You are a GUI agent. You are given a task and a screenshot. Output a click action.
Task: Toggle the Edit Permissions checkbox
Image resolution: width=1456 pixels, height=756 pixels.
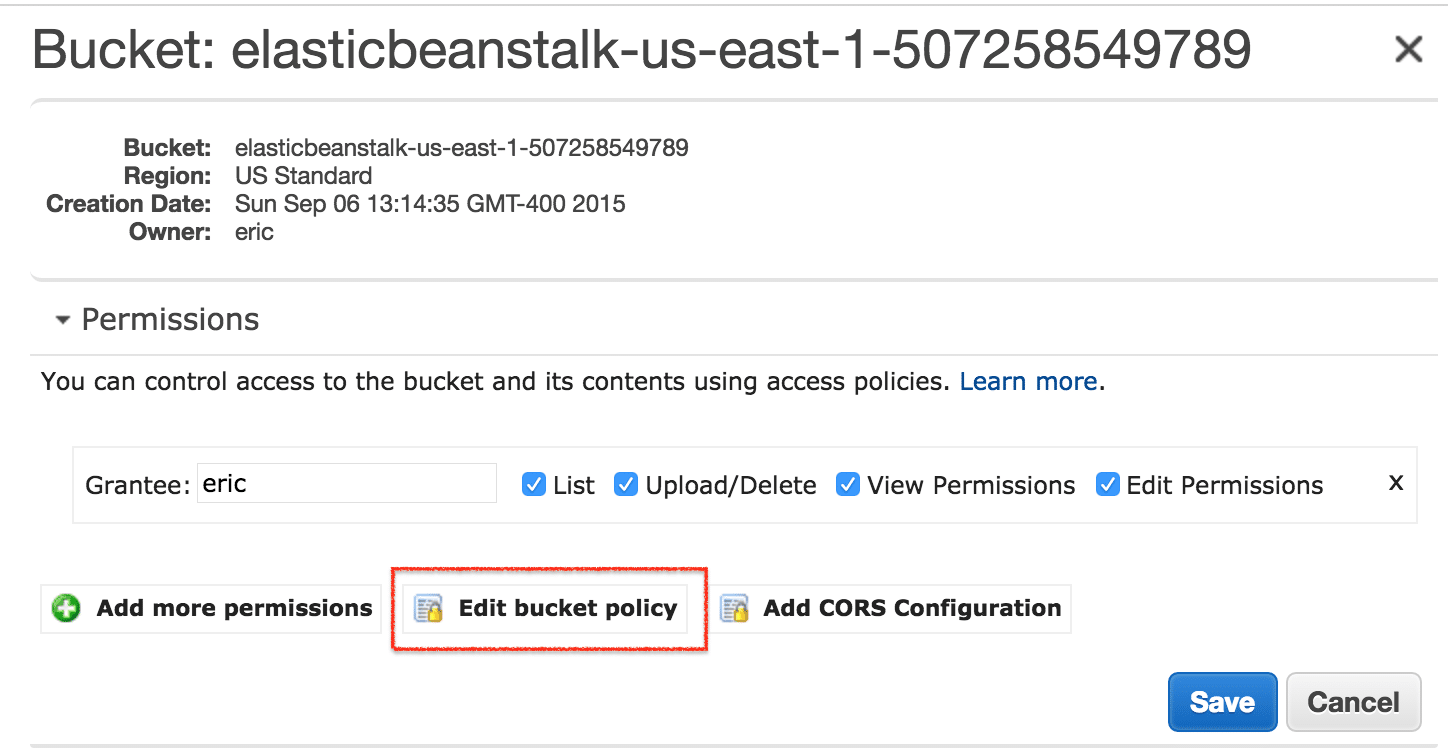point(1107,485)
